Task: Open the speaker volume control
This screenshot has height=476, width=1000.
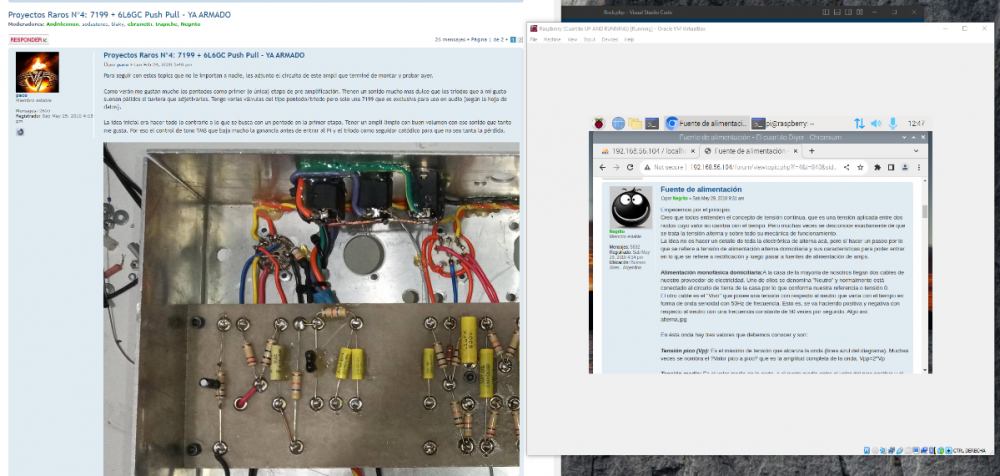Action: point(878,123)
